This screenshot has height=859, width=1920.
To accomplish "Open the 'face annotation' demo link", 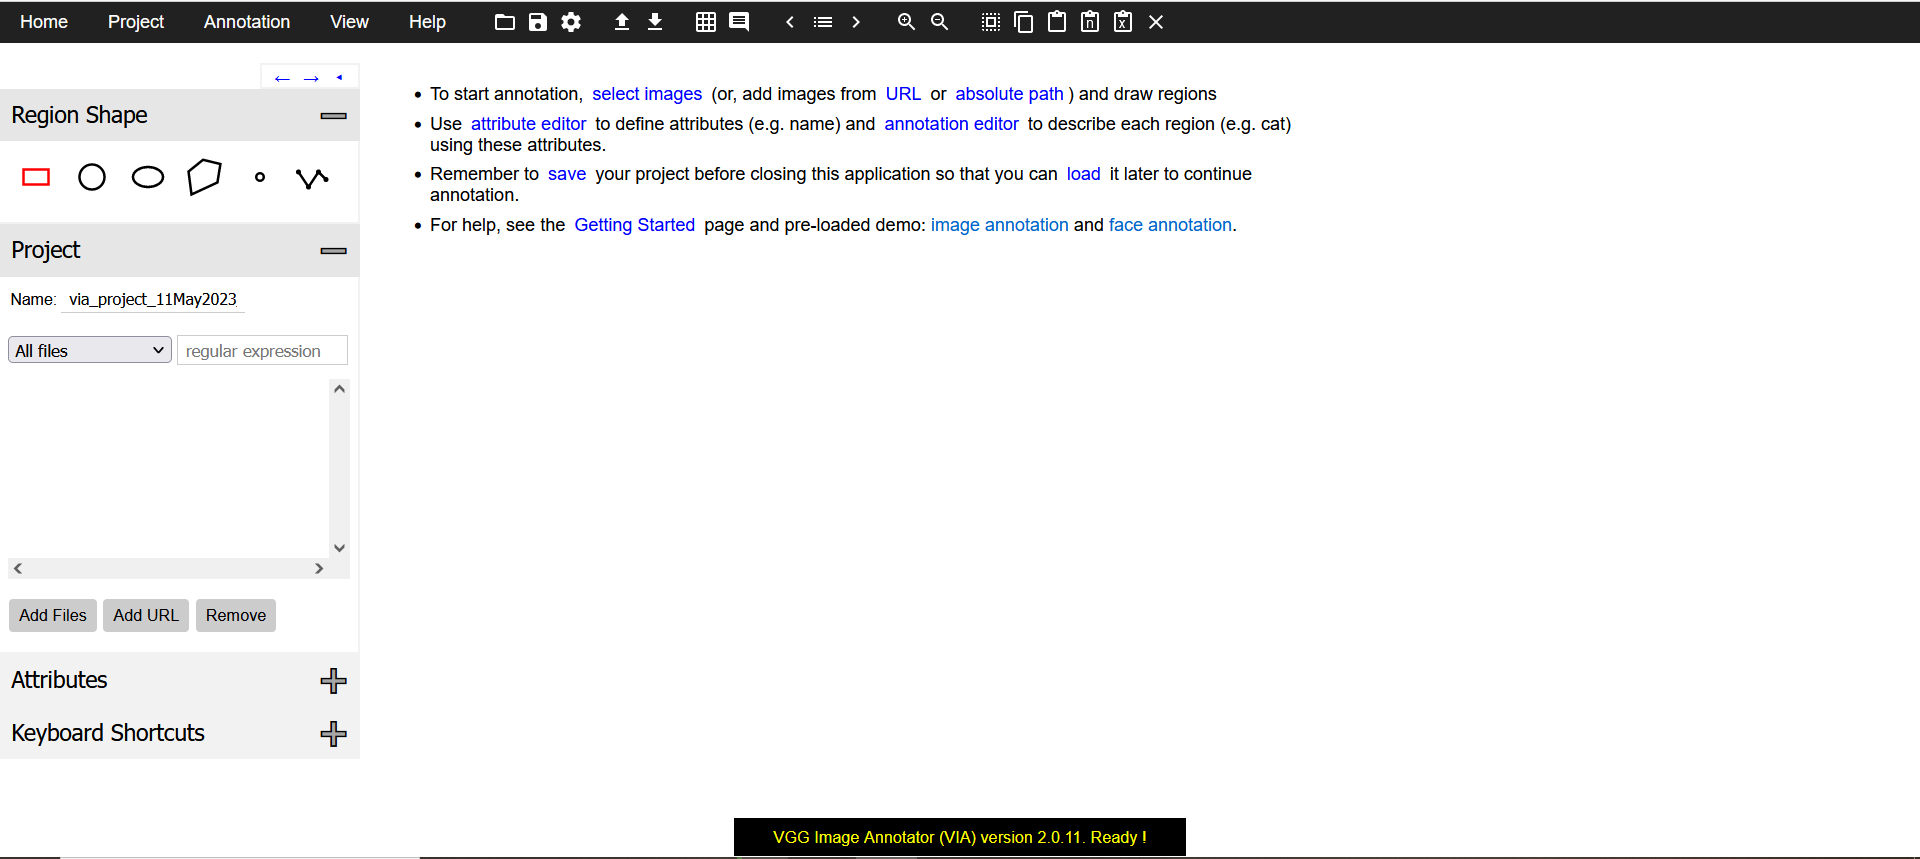I will (x=1170, y=225).
